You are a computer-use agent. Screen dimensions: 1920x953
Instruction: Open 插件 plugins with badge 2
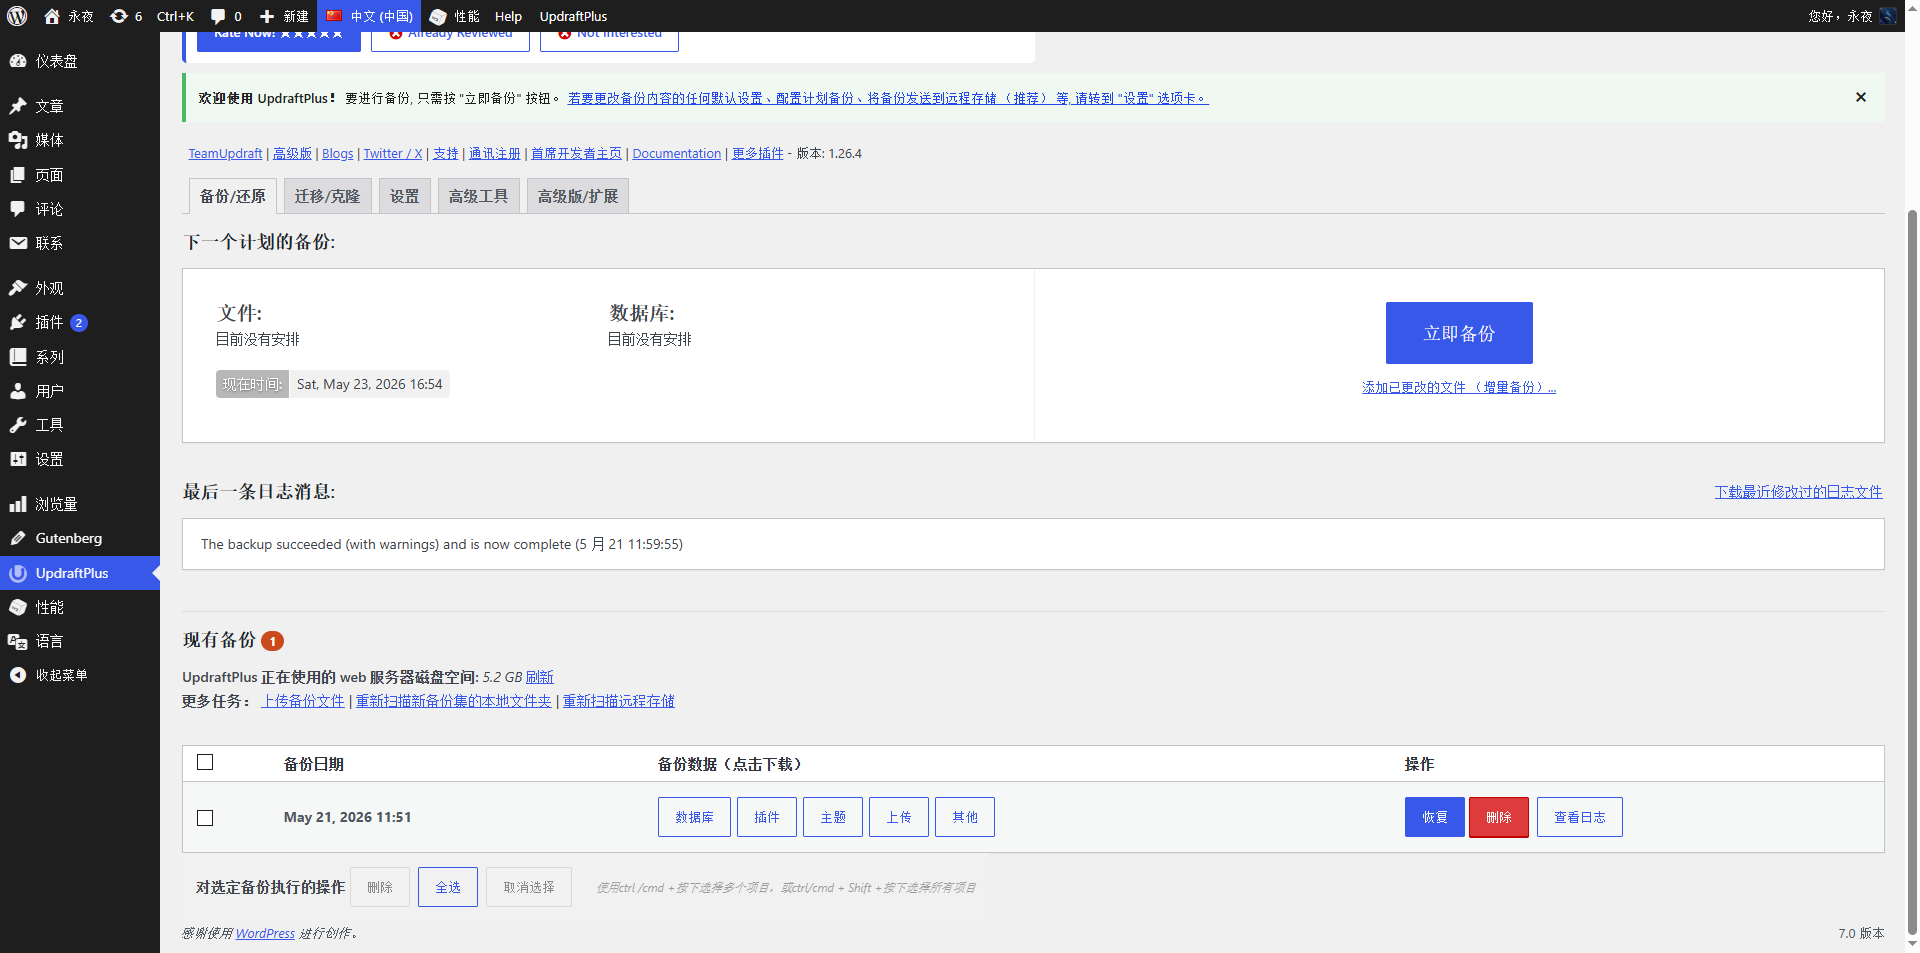pos(80,322)
